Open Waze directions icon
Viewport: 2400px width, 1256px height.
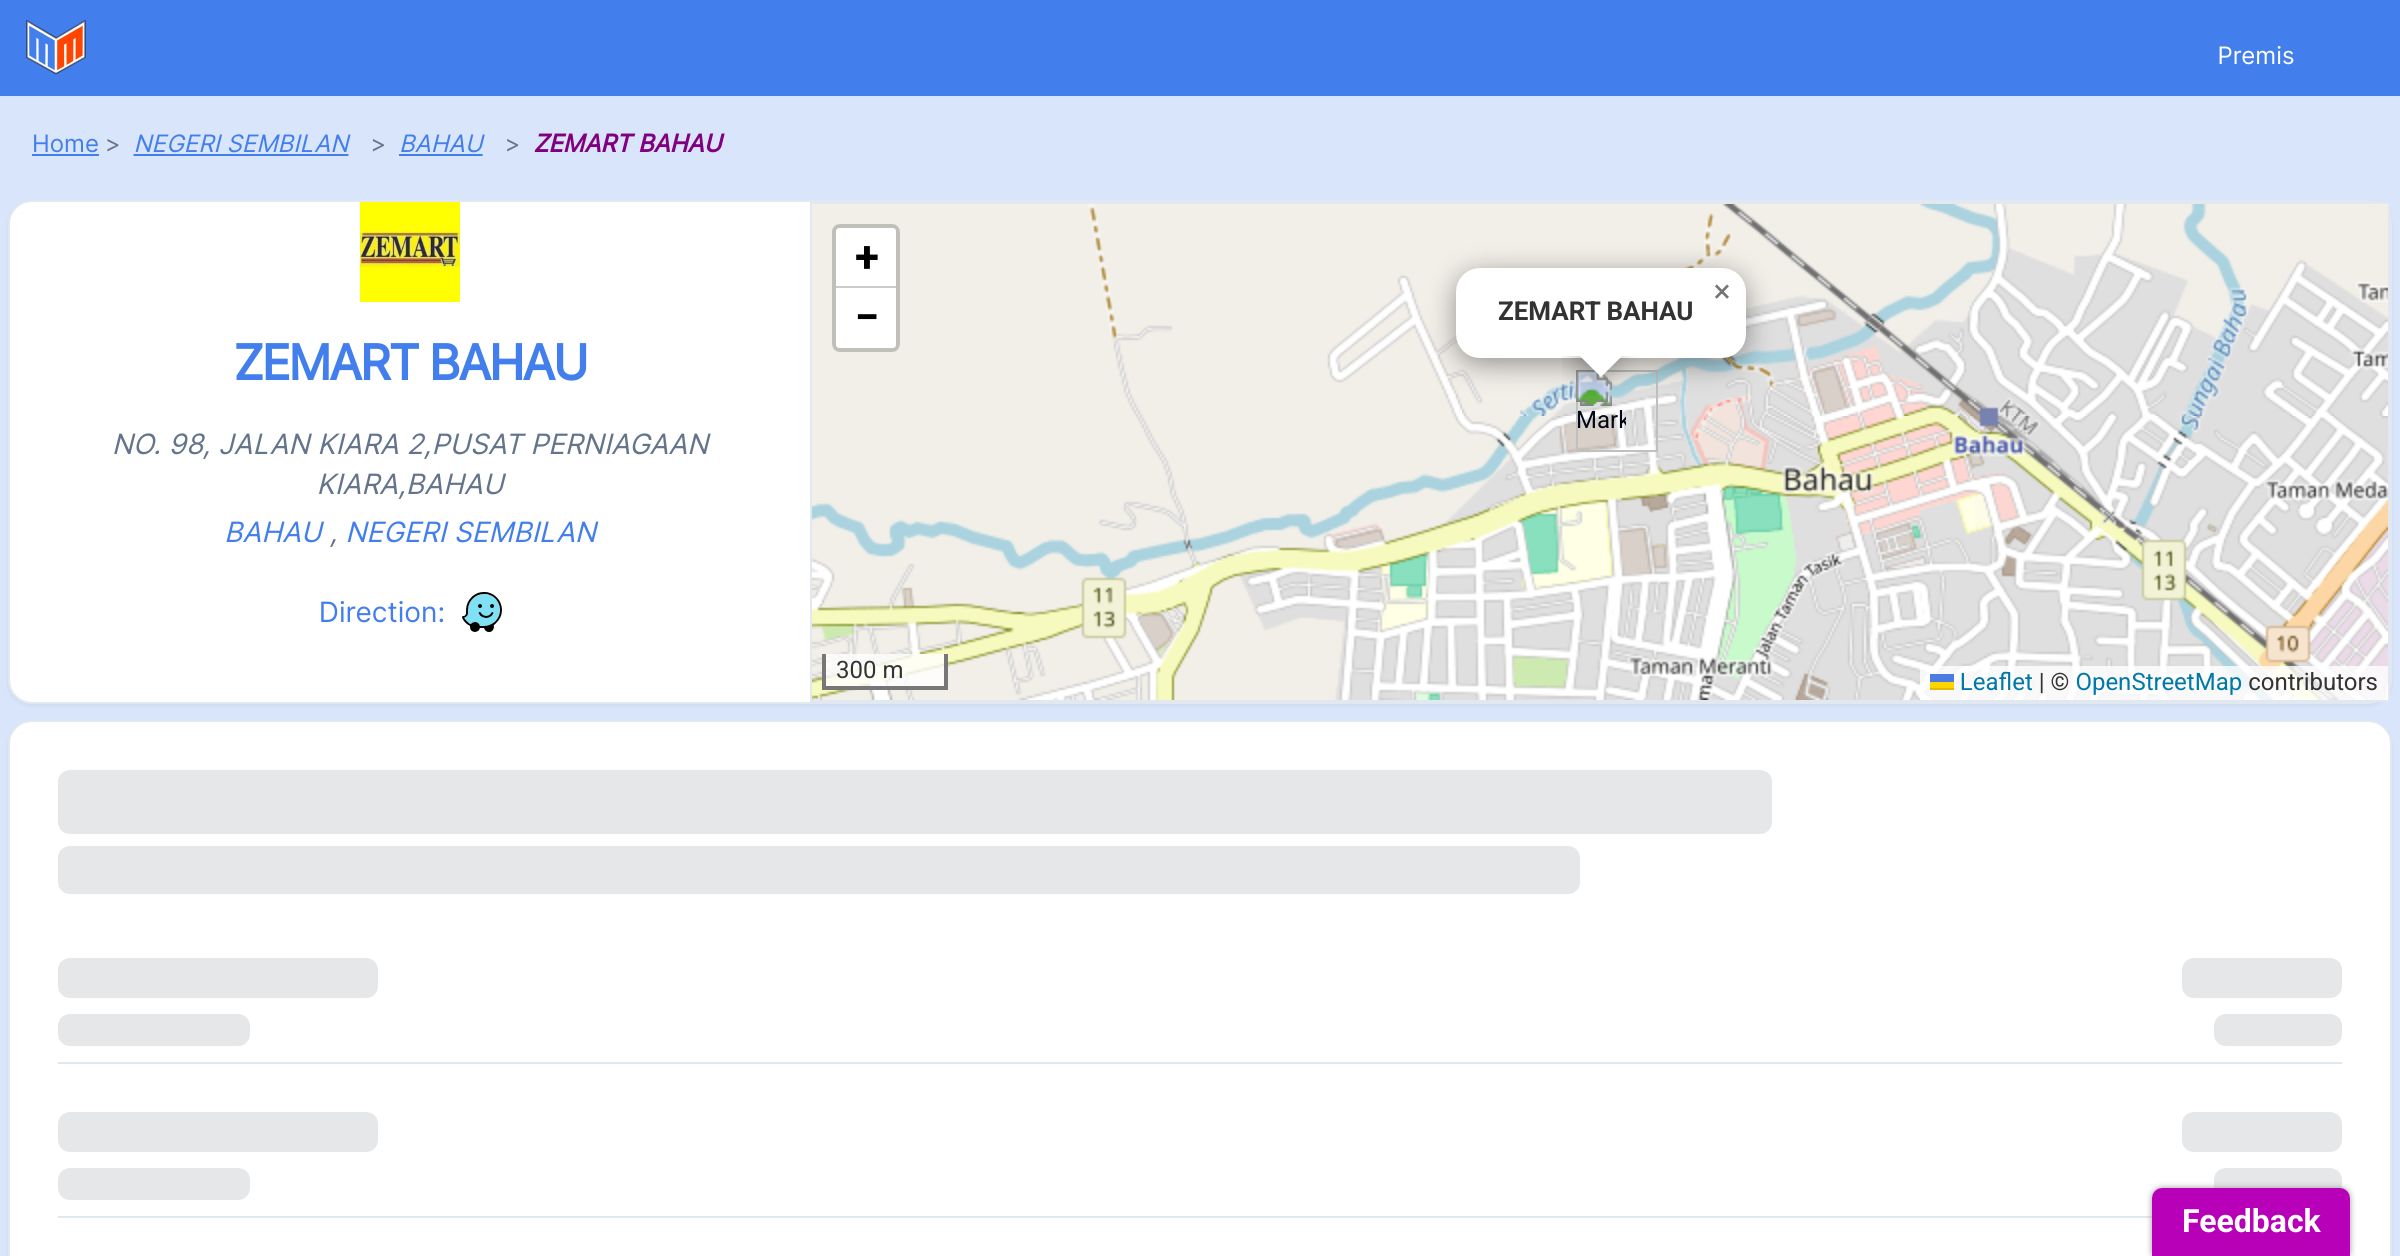[482, 612]
